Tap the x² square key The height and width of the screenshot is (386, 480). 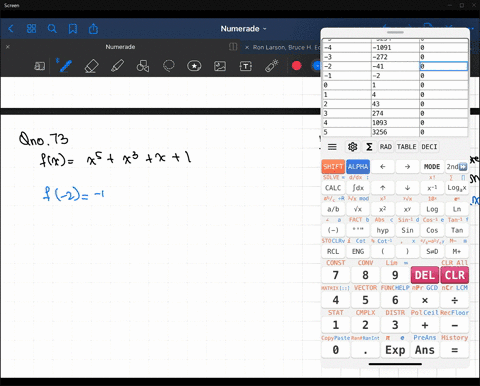[x=383, y=209]
